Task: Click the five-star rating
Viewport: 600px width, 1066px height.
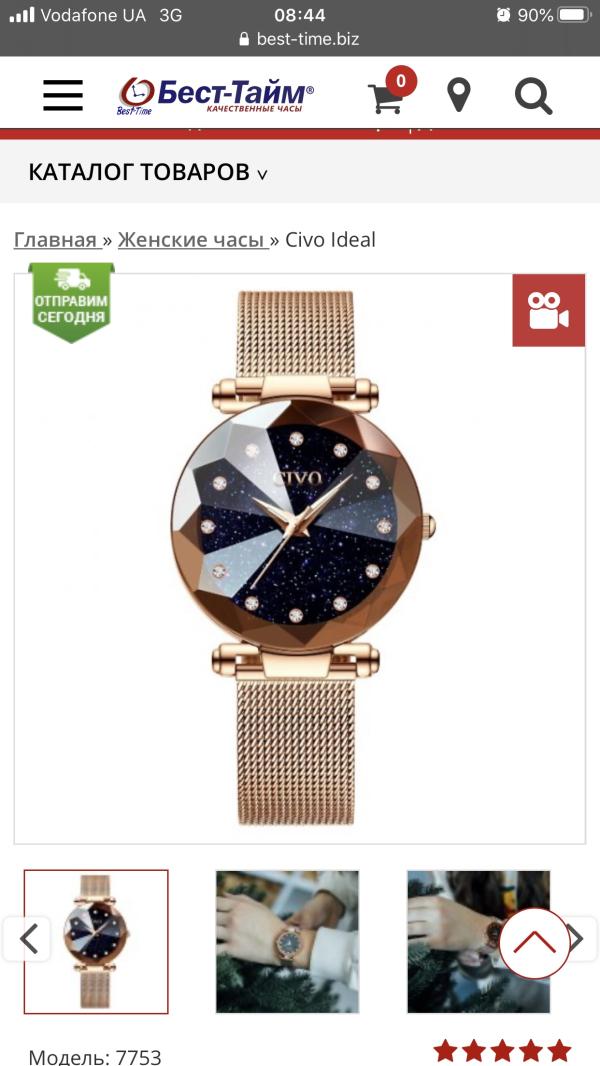Action: (x=502, y=1051)
